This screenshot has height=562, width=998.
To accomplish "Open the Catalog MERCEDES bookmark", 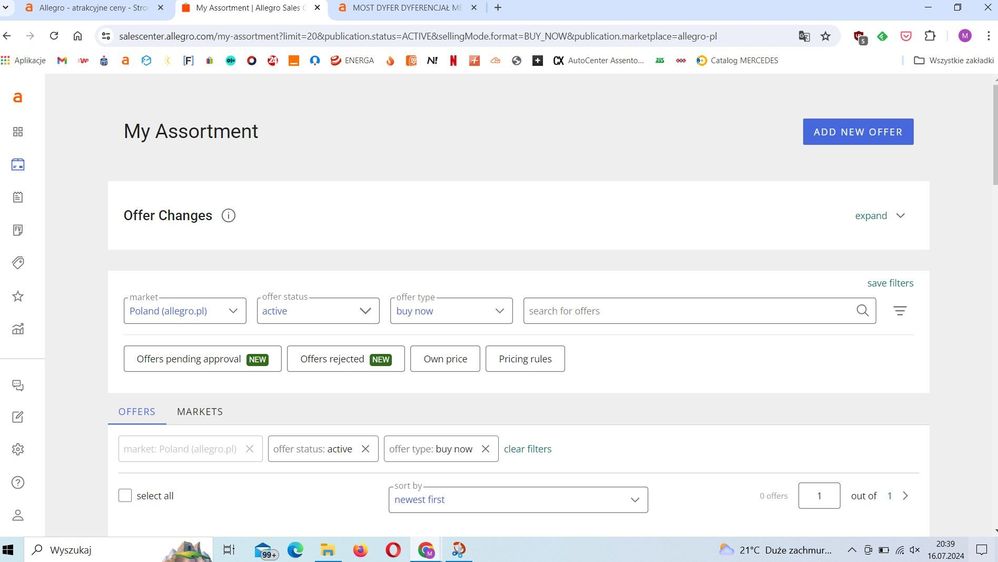I will pyautogui.click(x=737, y=60).
